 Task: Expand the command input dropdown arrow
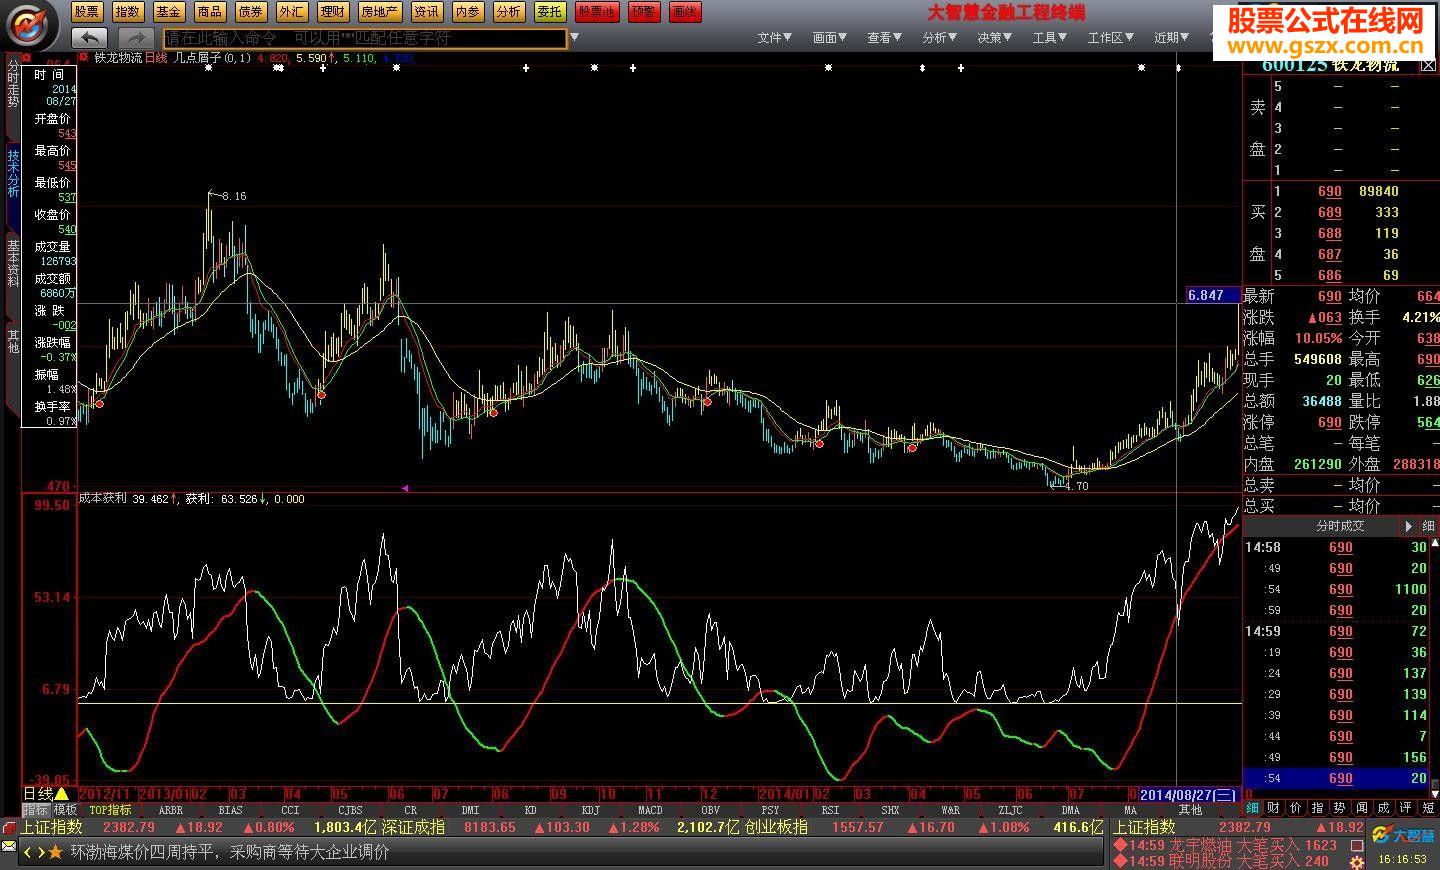(574, 38)
